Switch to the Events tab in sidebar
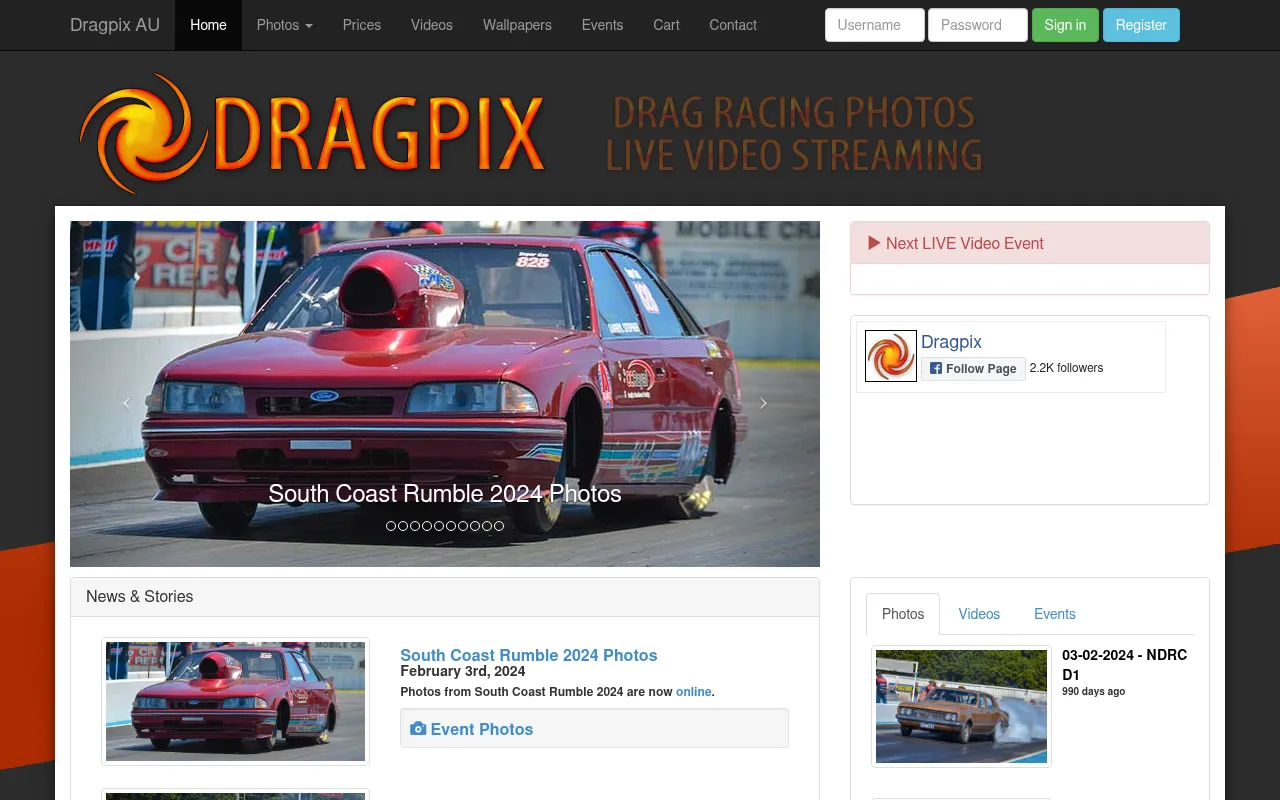Image resolution: width=1280 pixels, height=800 pixels. coord(1055,614)
